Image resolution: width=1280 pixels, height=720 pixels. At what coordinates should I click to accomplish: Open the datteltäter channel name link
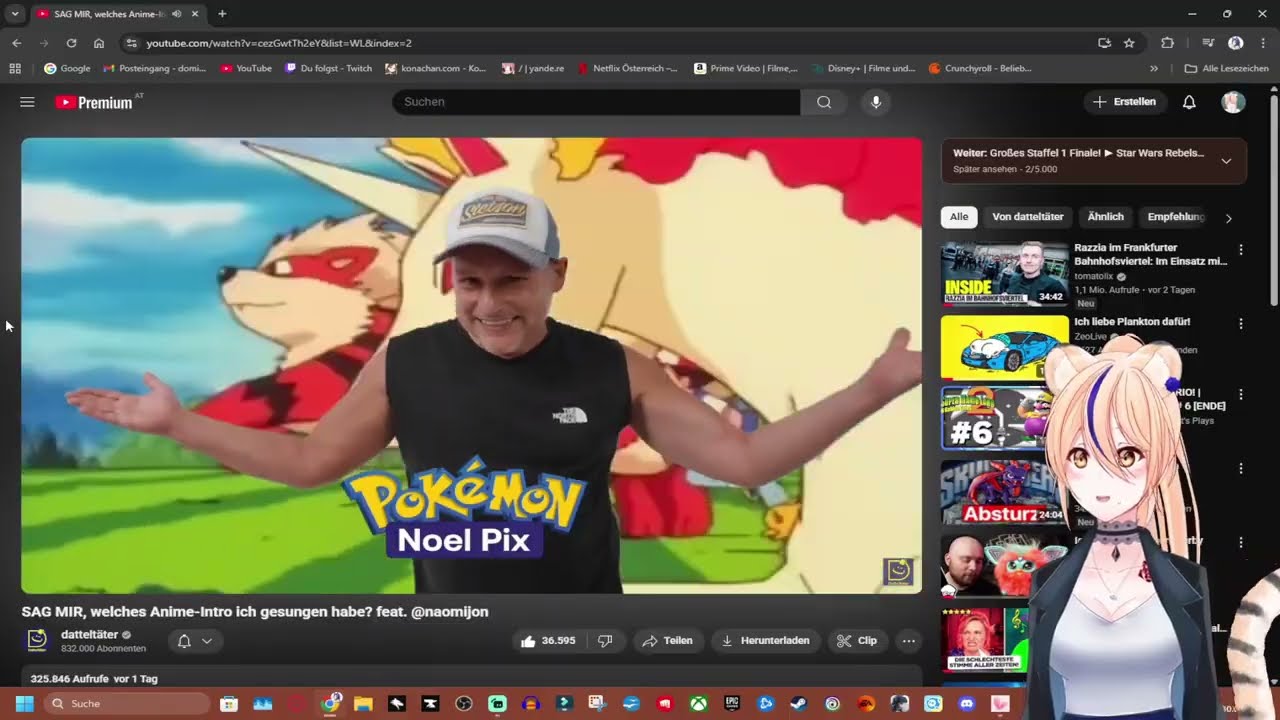90,635
